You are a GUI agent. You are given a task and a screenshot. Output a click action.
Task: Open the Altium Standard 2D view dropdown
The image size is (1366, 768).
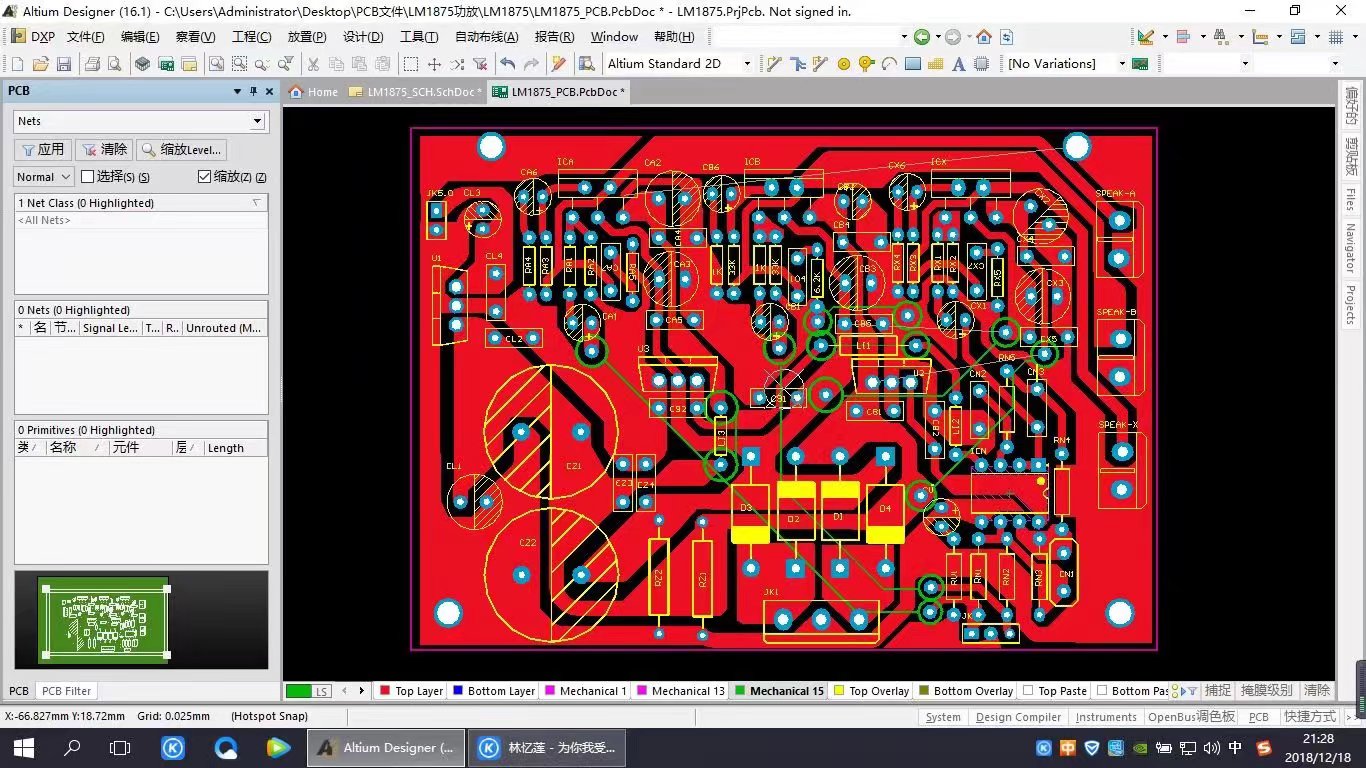tap(746, 64)
